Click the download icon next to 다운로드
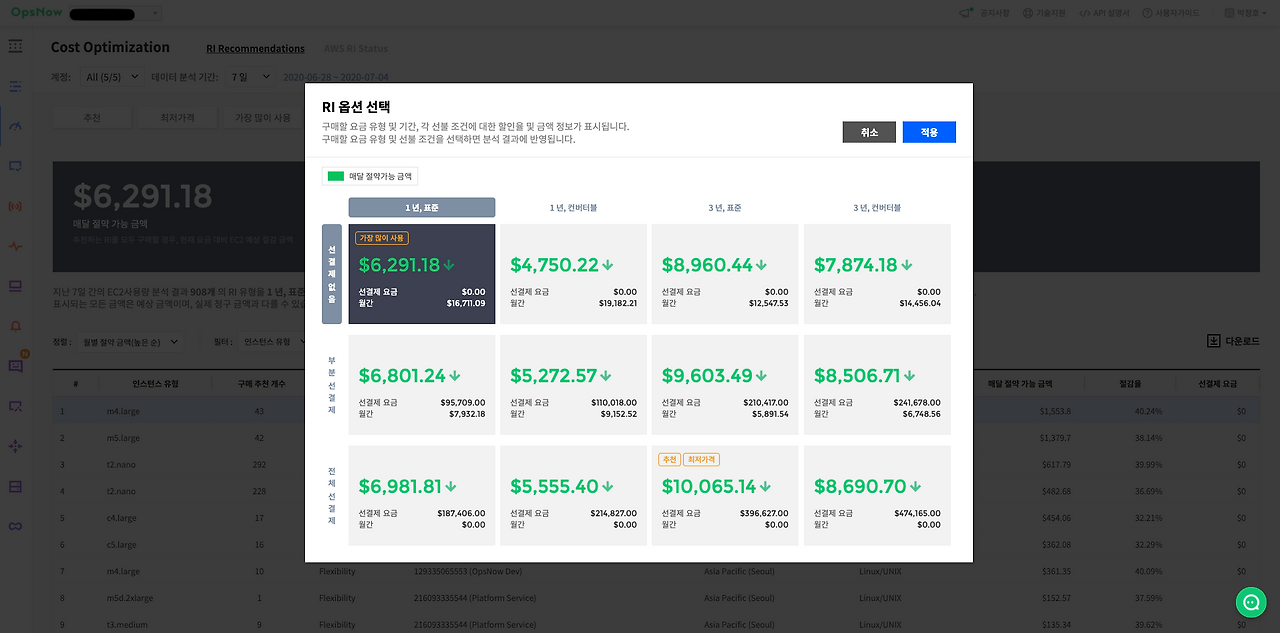1280x633 pixels. pyautogui.click(x=1214, y=341)
